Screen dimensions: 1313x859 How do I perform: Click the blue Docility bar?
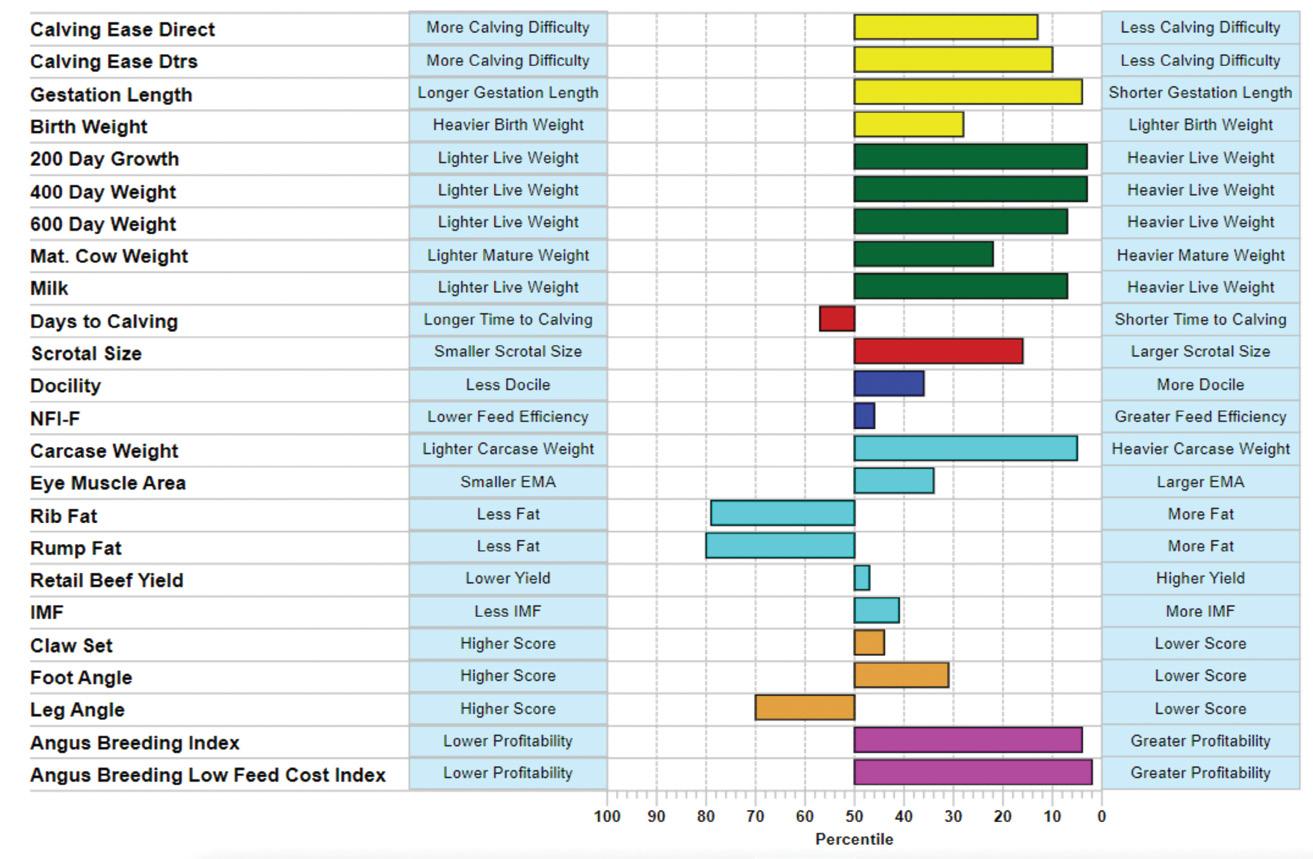click(889, 384)
